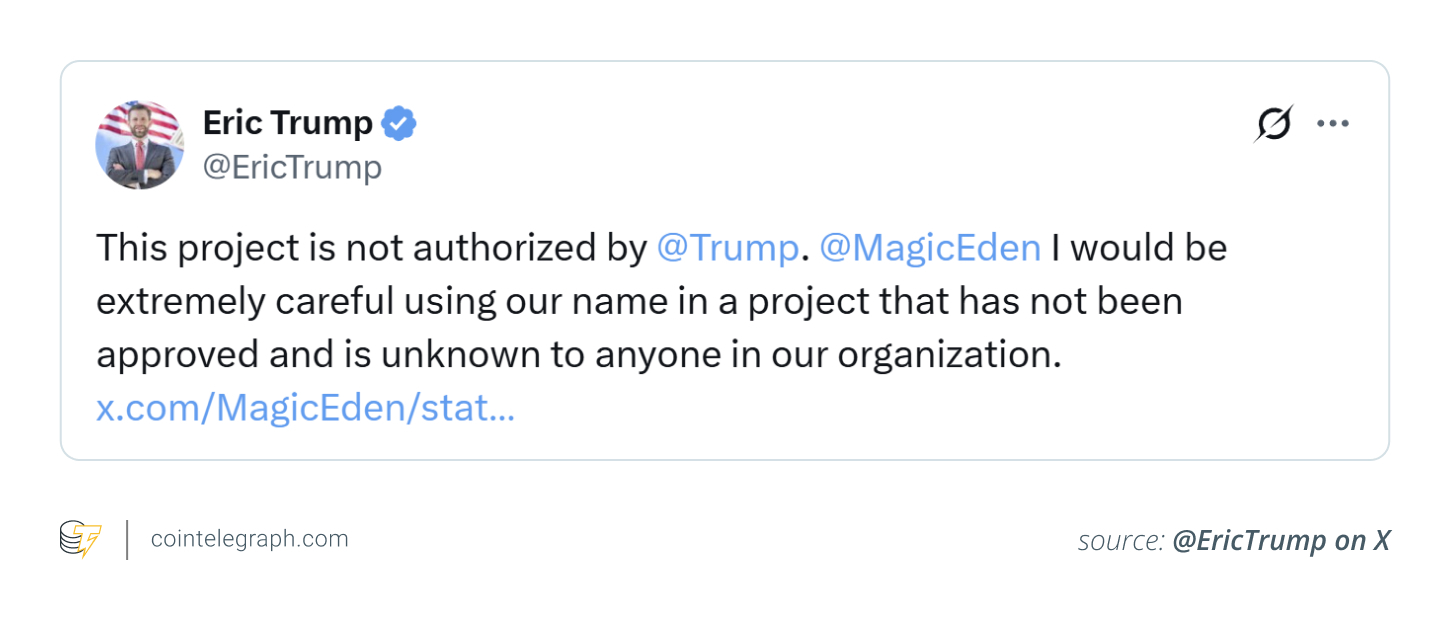
Task: Click the tweet line starting "extremely careful"
Action: [400, 301]
